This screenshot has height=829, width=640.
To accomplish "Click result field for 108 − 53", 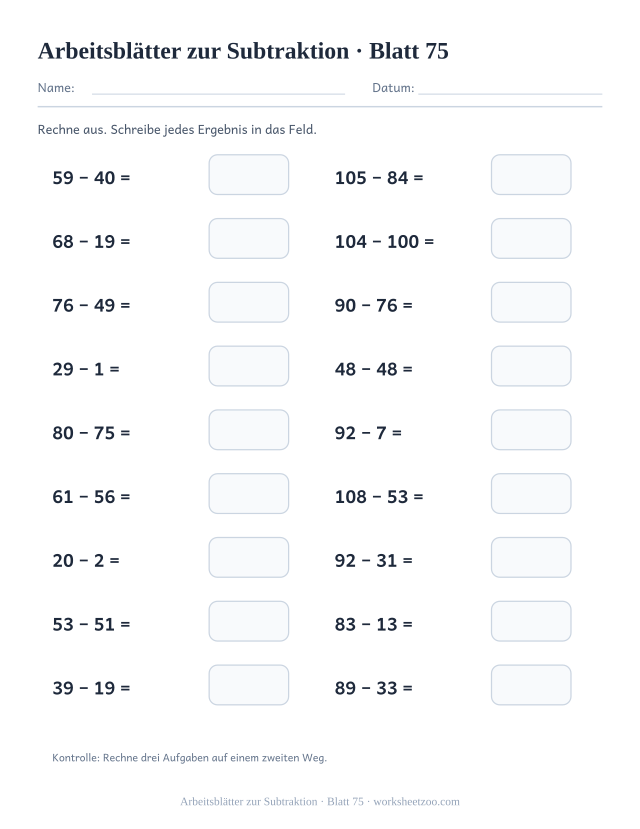I will click(531, 494).
